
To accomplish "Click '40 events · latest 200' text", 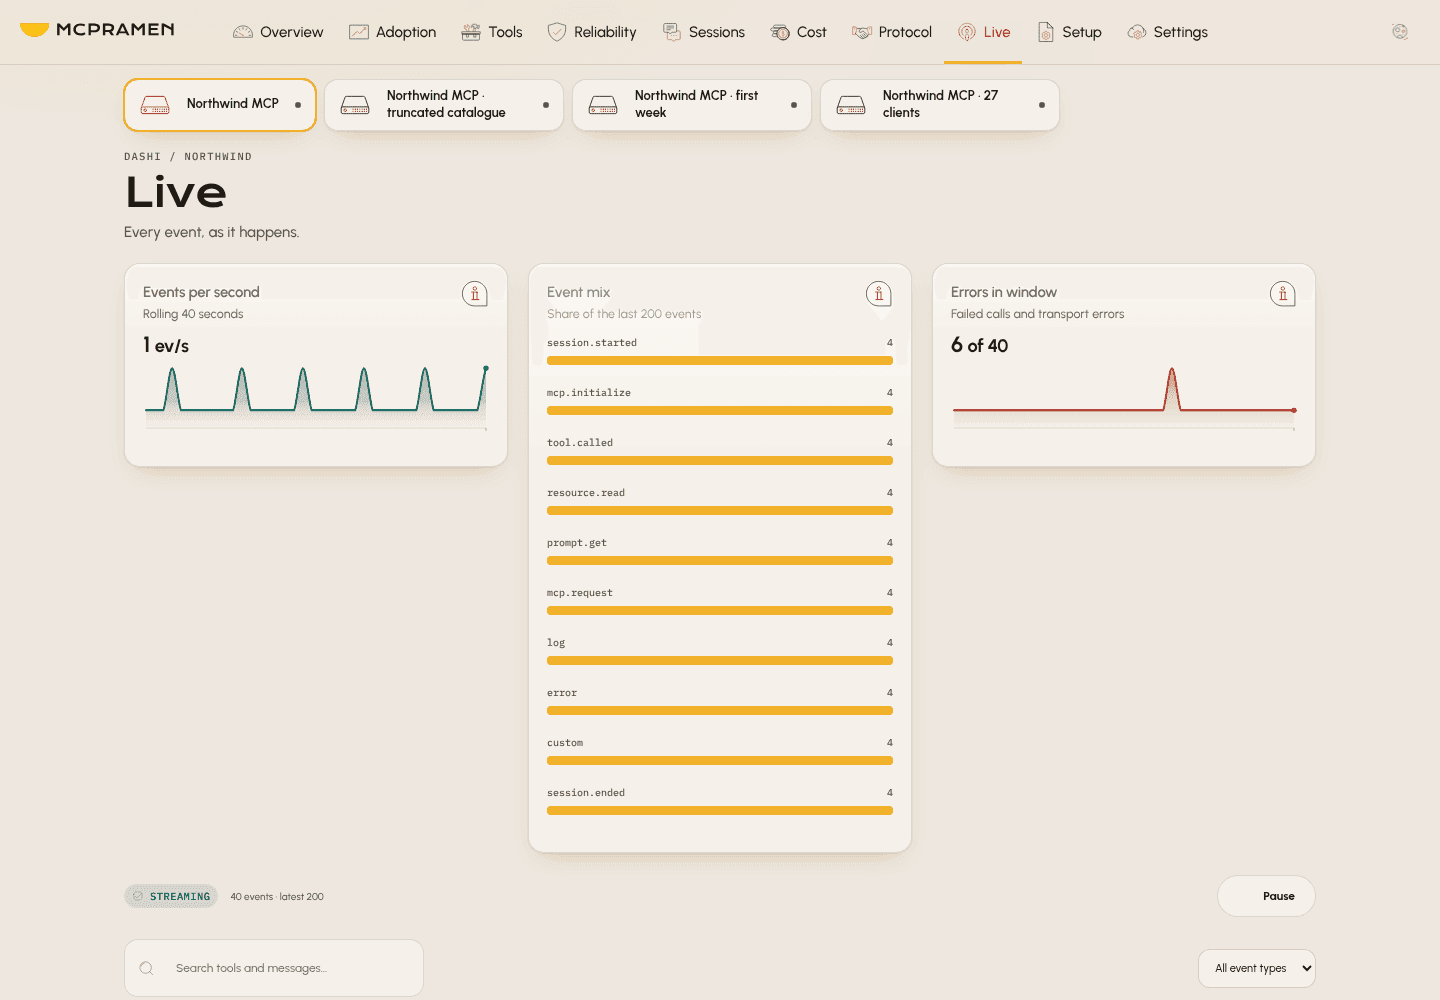I will coord(277,897).
